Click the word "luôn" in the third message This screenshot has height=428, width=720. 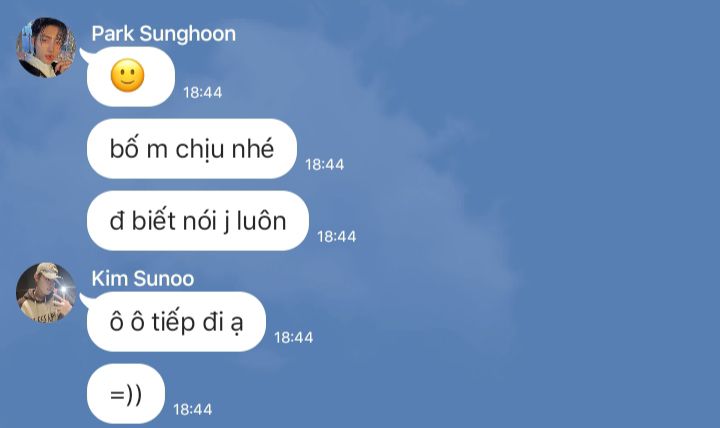tap(261, 221)
